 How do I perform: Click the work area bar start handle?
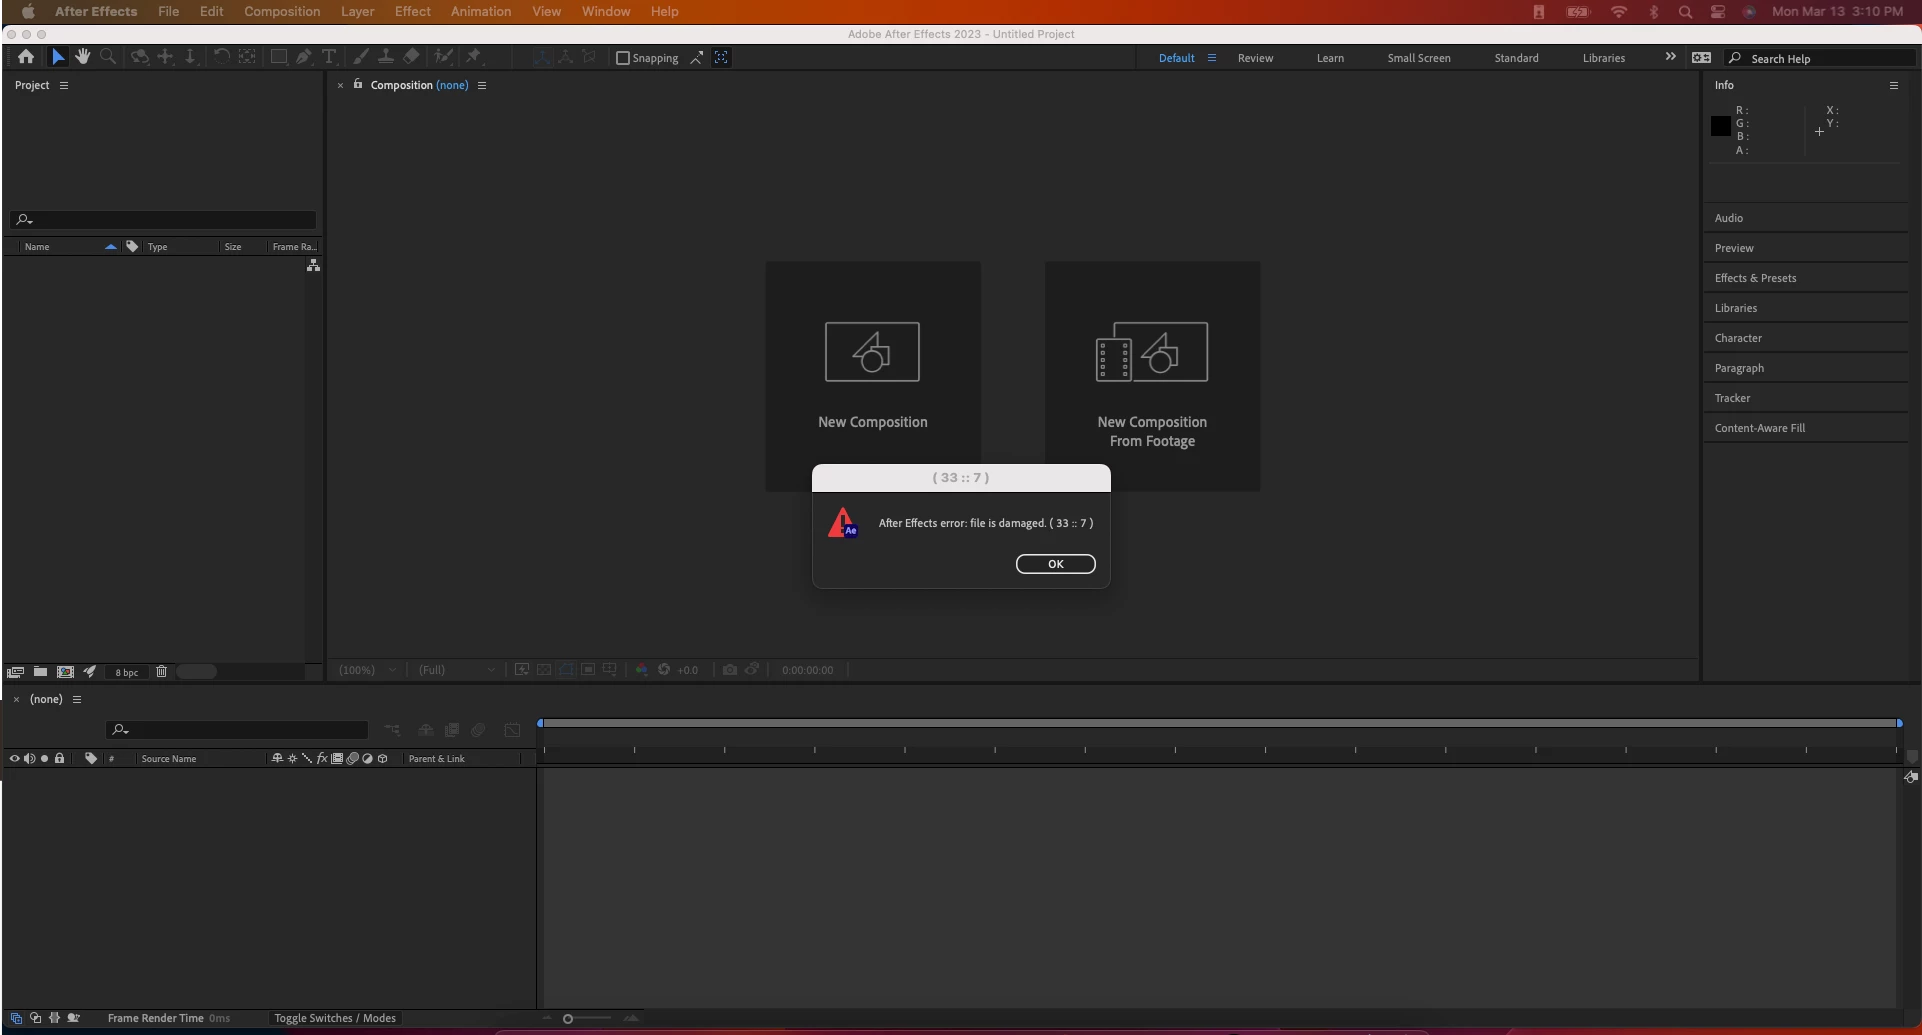coord(540,722)
